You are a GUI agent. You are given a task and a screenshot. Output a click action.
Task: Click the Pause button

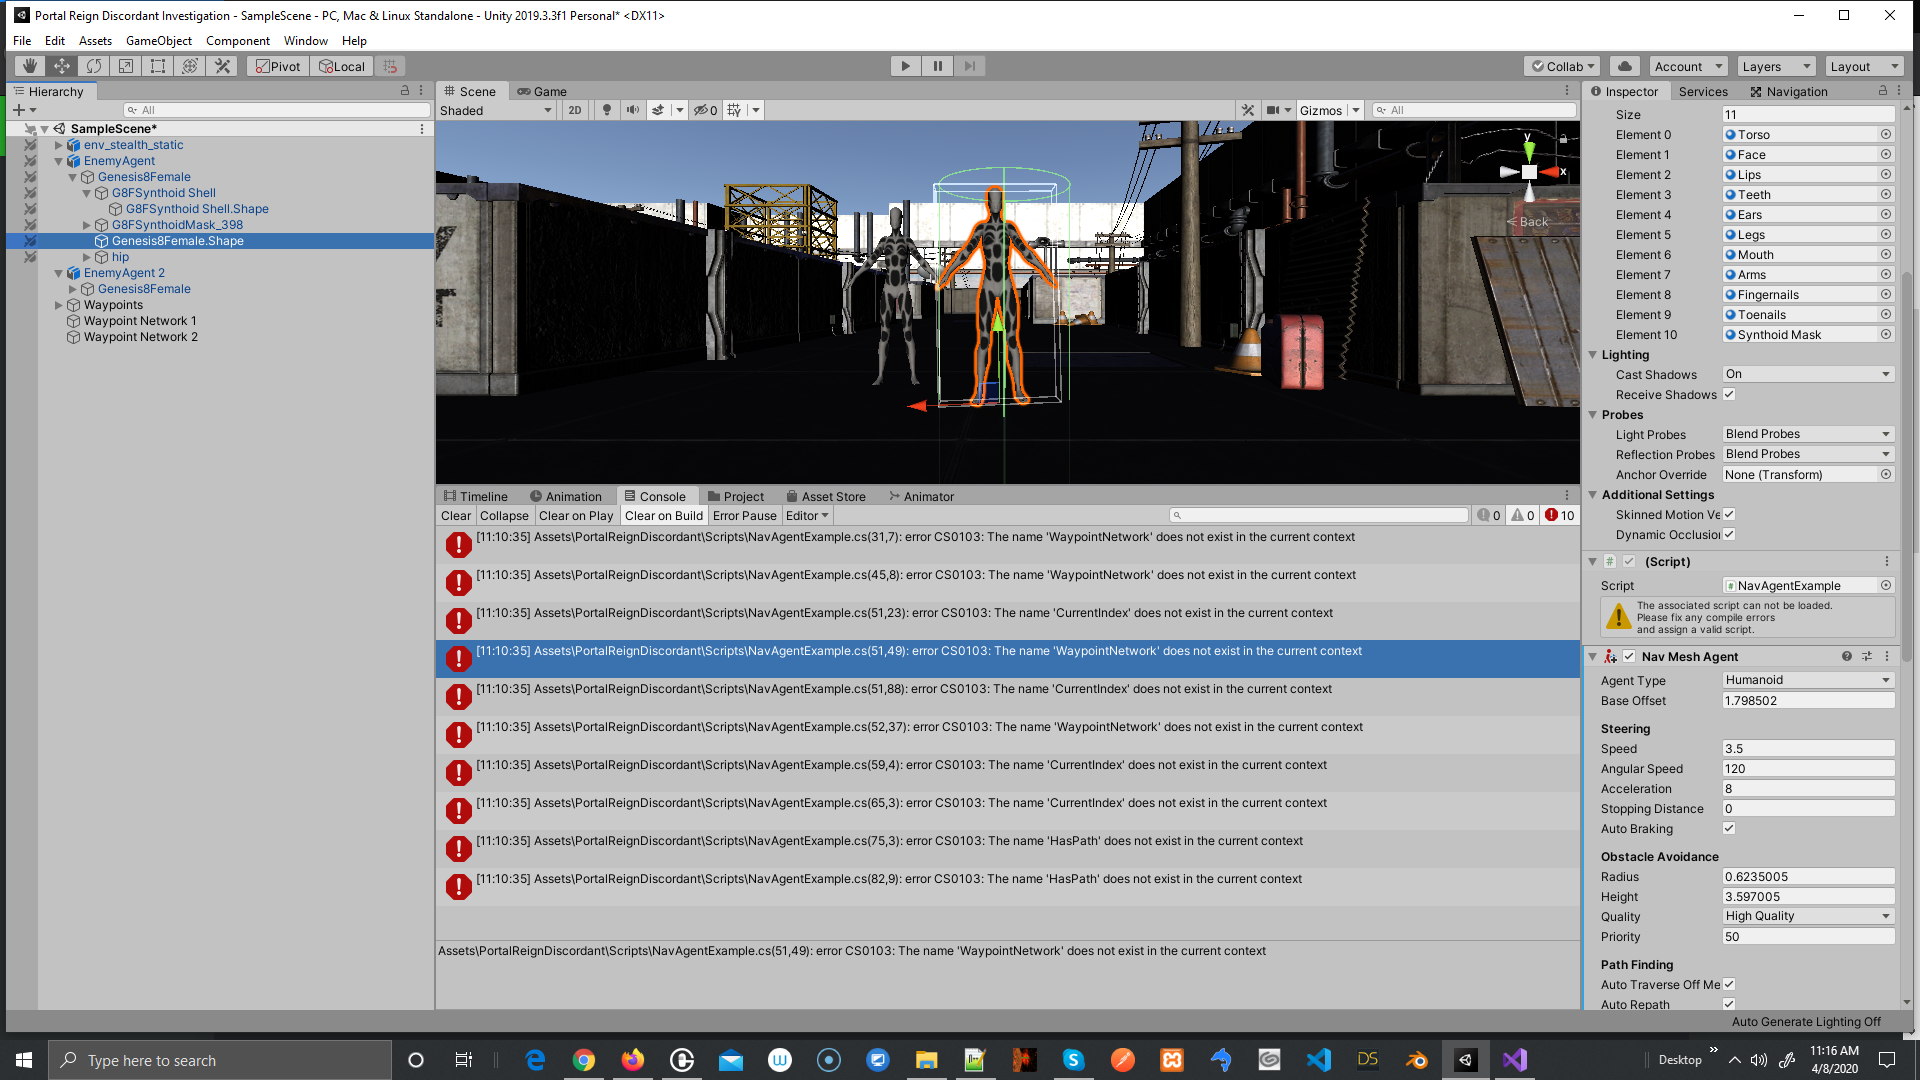click(x=937, y=66)
